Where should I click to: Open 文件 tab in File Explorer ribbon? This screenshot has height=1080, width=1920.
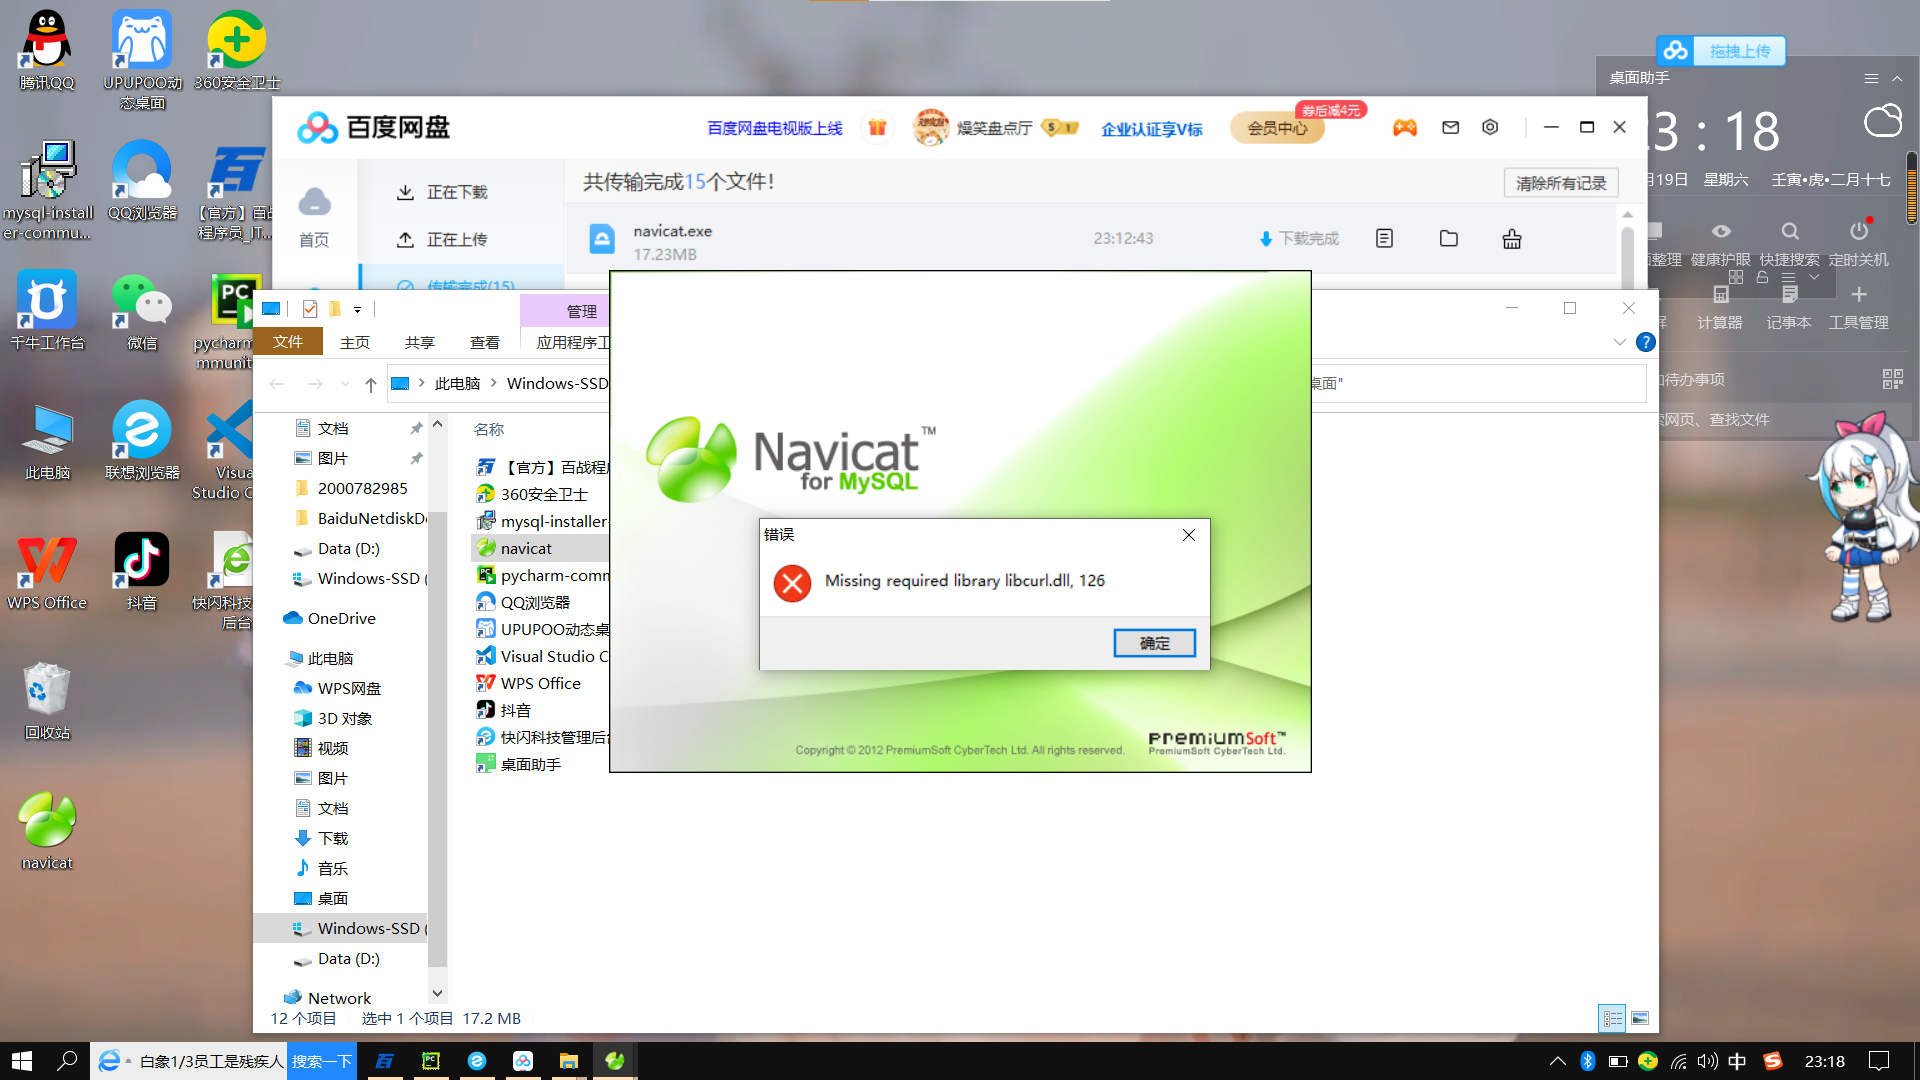click(288, 342)
